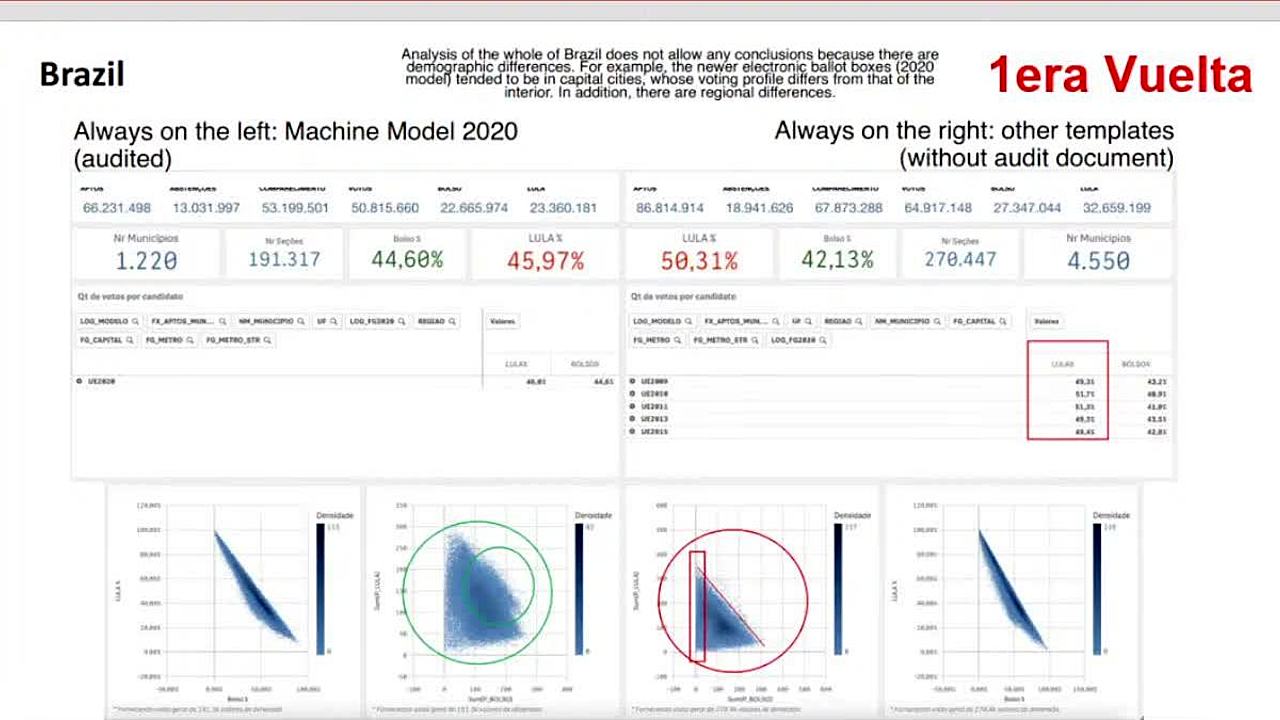This screenshot has width=1280, height=720.
Task: Select the left FX_APTOS_MUN dimension chip
Action: click(x=181, y=322)
